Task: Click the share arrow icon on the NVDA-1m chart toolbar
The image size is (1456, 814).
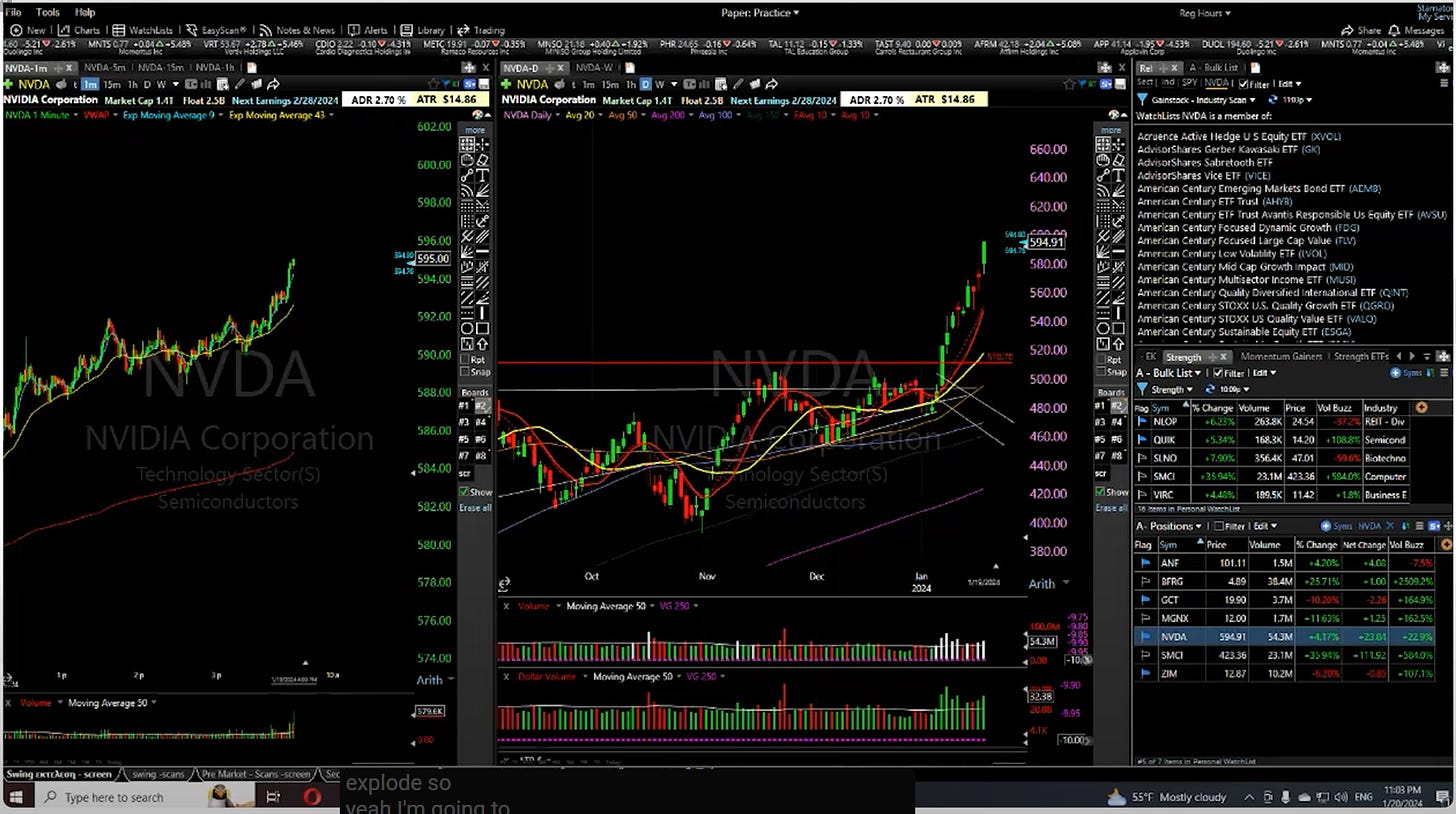Action: [x=273, y=84]
